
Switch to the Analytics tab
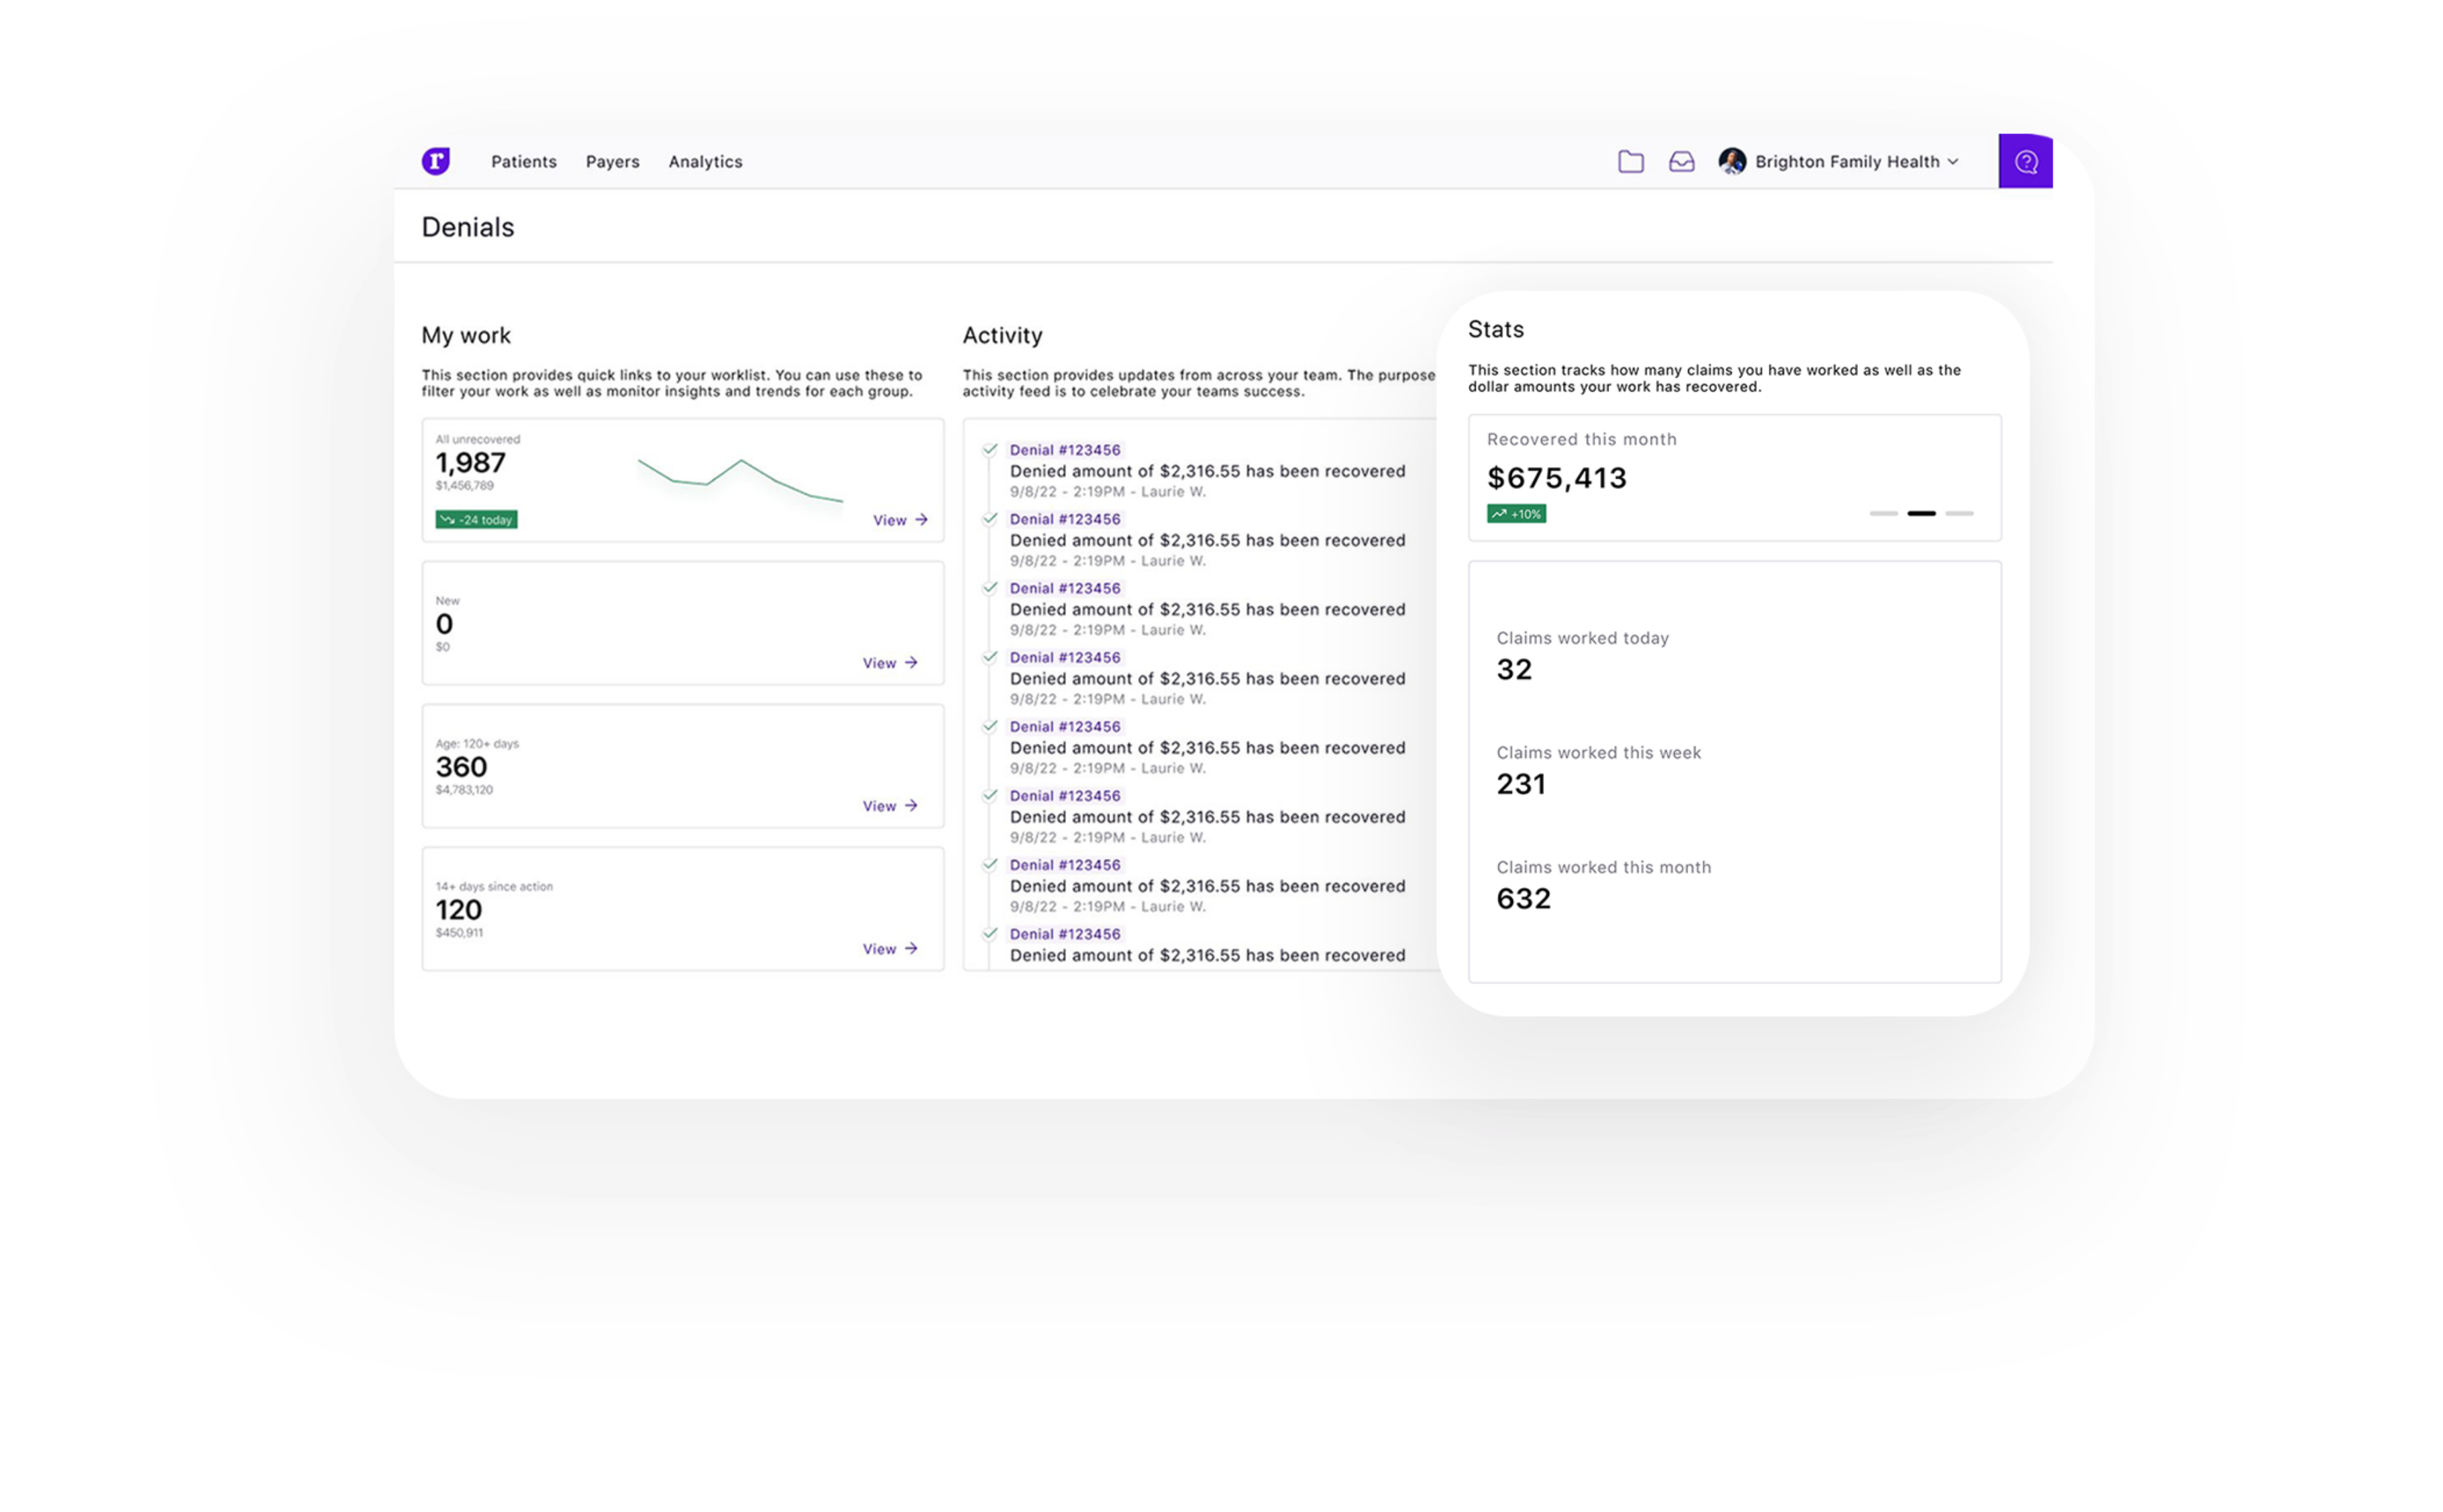pyautogui.click(x=705, y=161)
